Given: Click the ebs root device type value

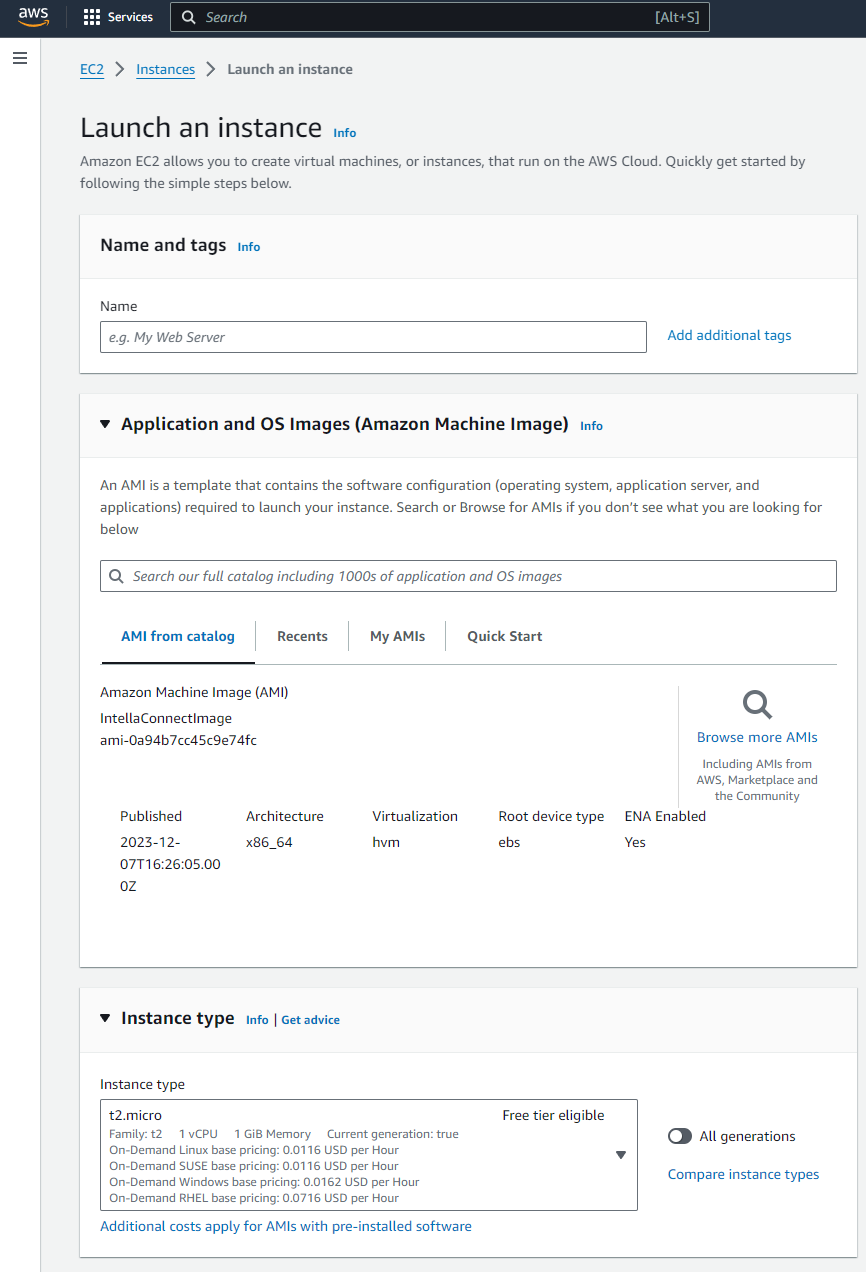Looking at the screenshot, I should [x=509, y=842].
